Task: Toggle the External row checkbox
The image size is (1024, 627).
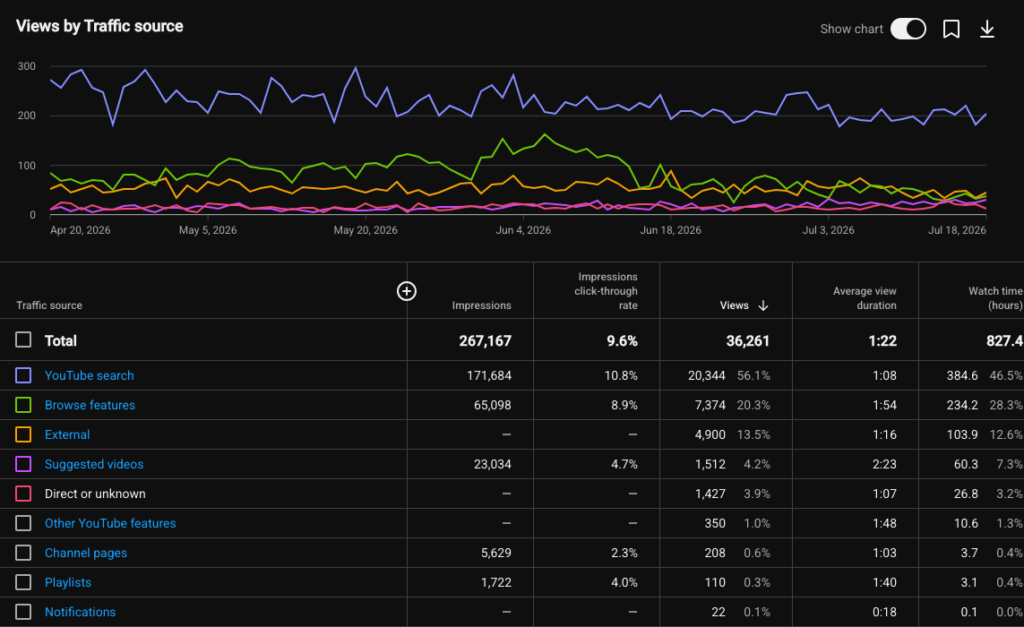Action: click(24, 434)
